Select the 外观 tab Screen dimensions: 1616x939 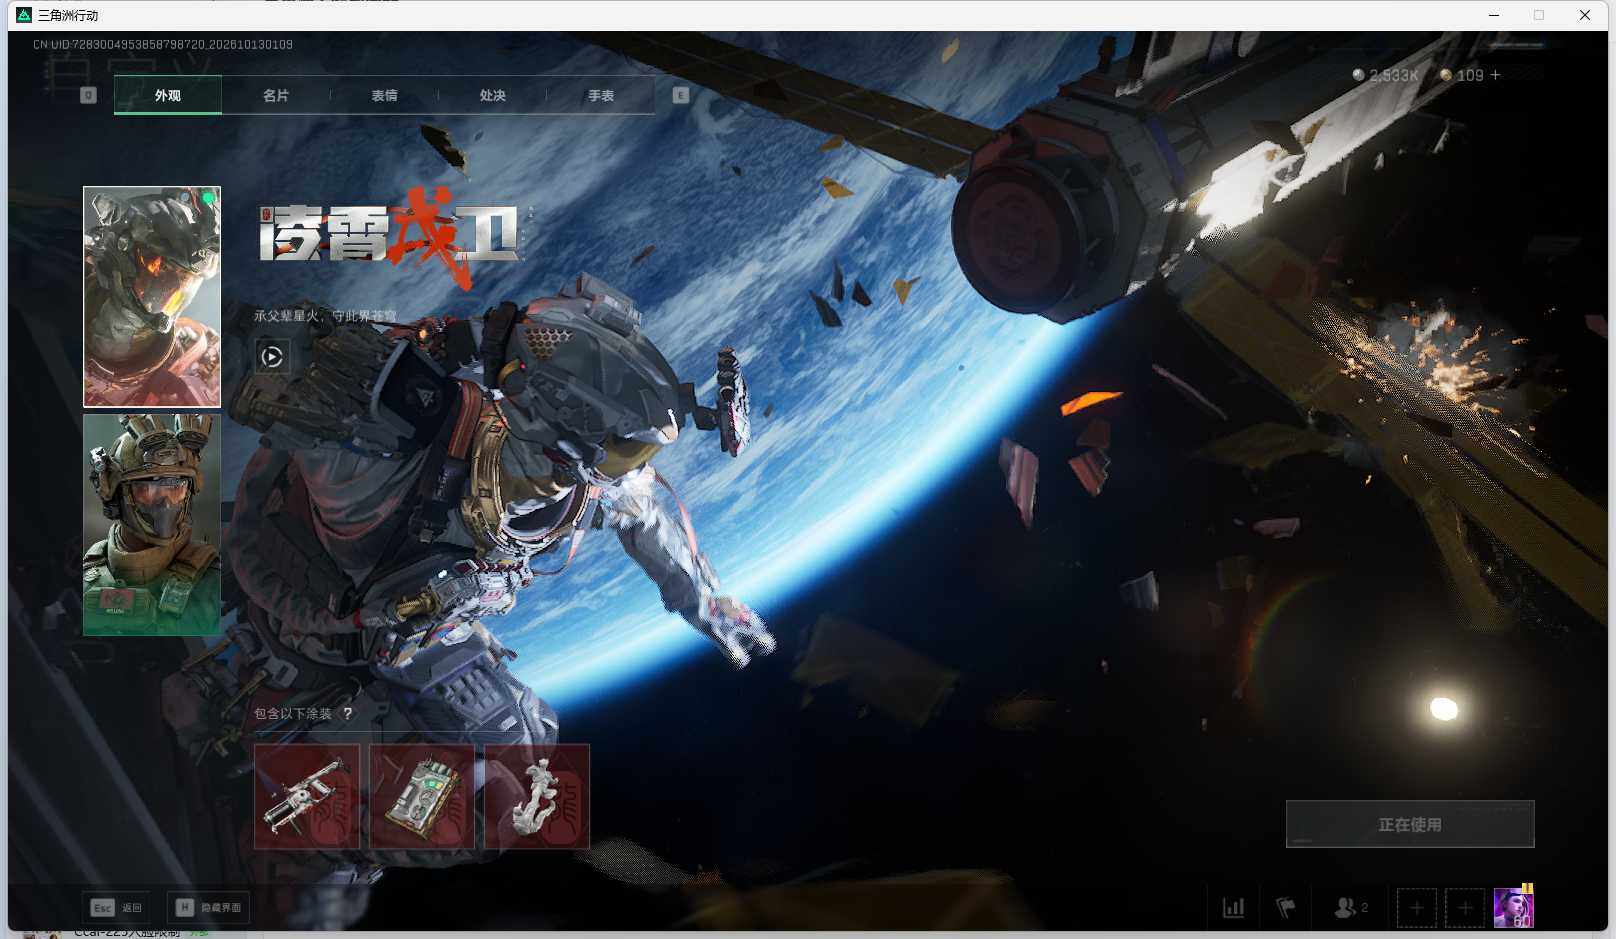(x=168, y=95)
